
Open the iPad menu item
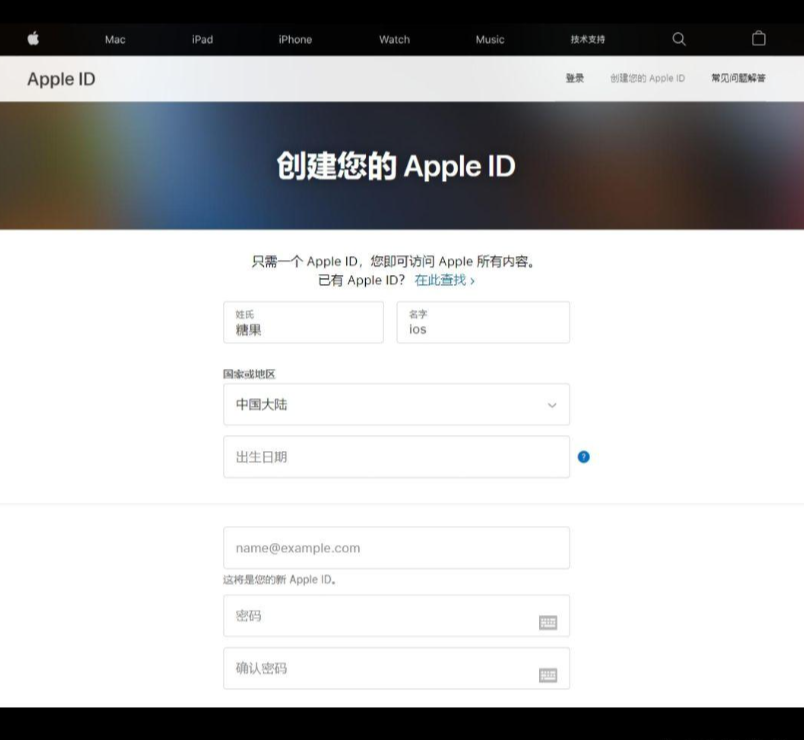click(202, 40)
